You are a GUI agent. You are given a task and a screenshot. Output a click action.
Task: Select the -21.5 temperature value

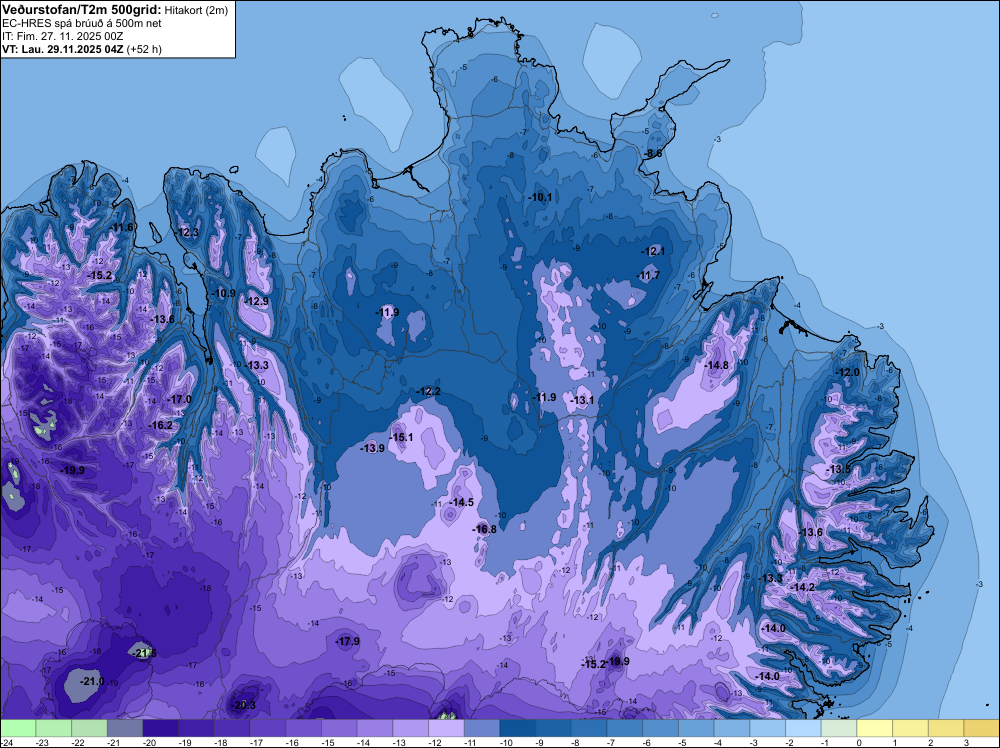[145, 653]
